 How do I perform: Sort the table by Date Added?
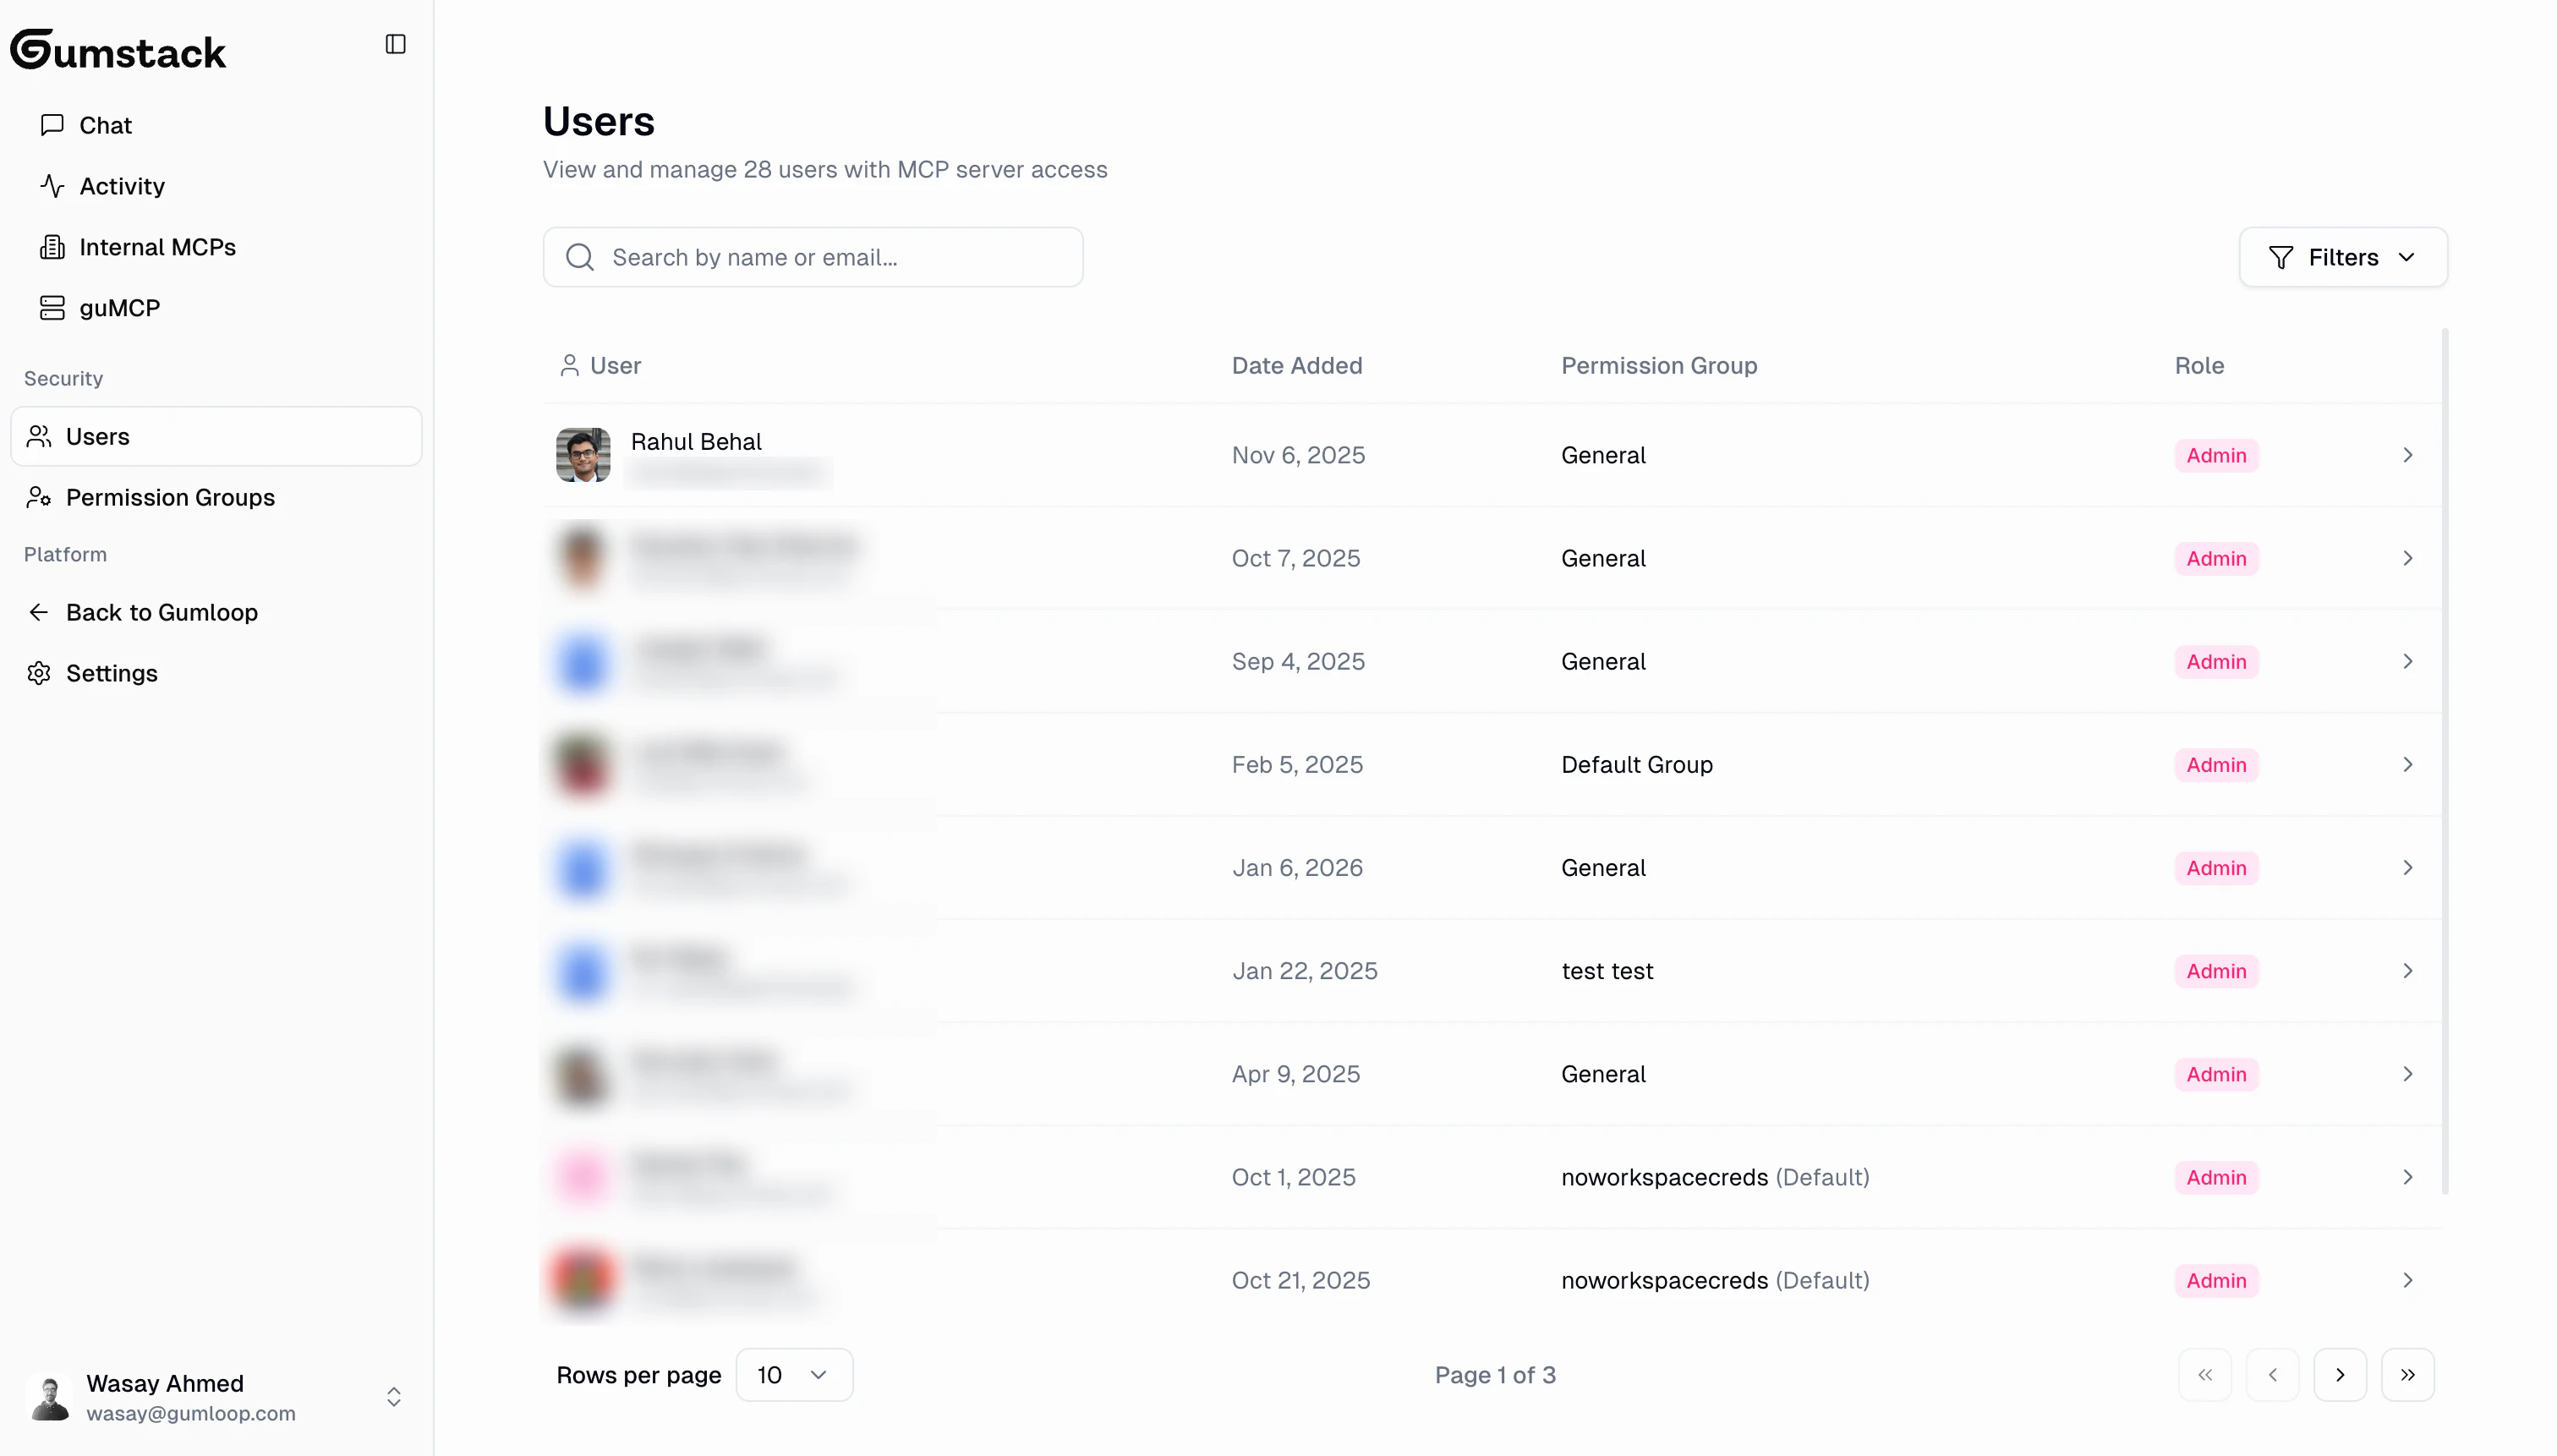pyautogui.click(x=1296, y=365)
